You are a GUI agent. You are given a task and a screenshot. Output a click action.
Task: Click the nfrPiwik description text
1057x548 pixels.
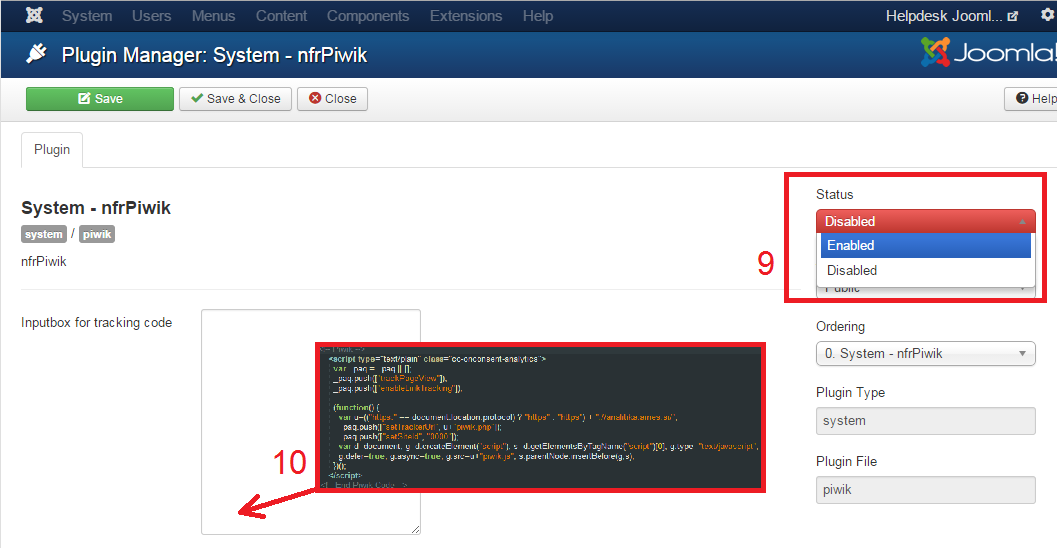click(44, 262)
